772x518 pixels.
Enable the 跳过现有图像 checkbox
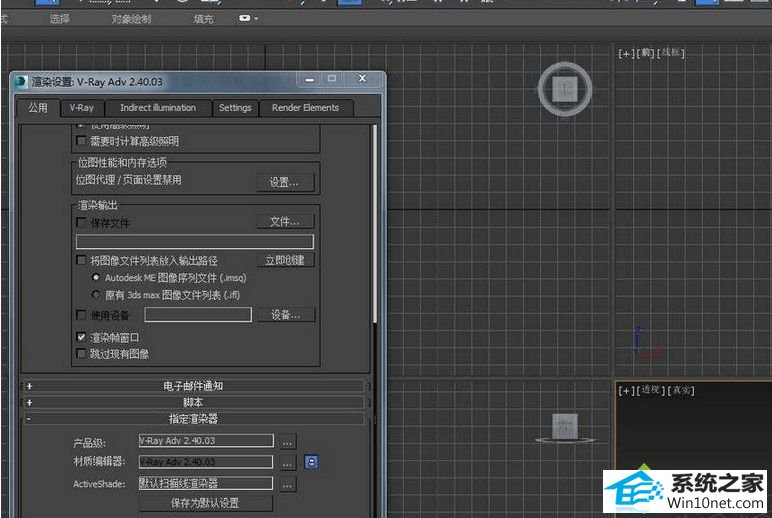(81, 354)
